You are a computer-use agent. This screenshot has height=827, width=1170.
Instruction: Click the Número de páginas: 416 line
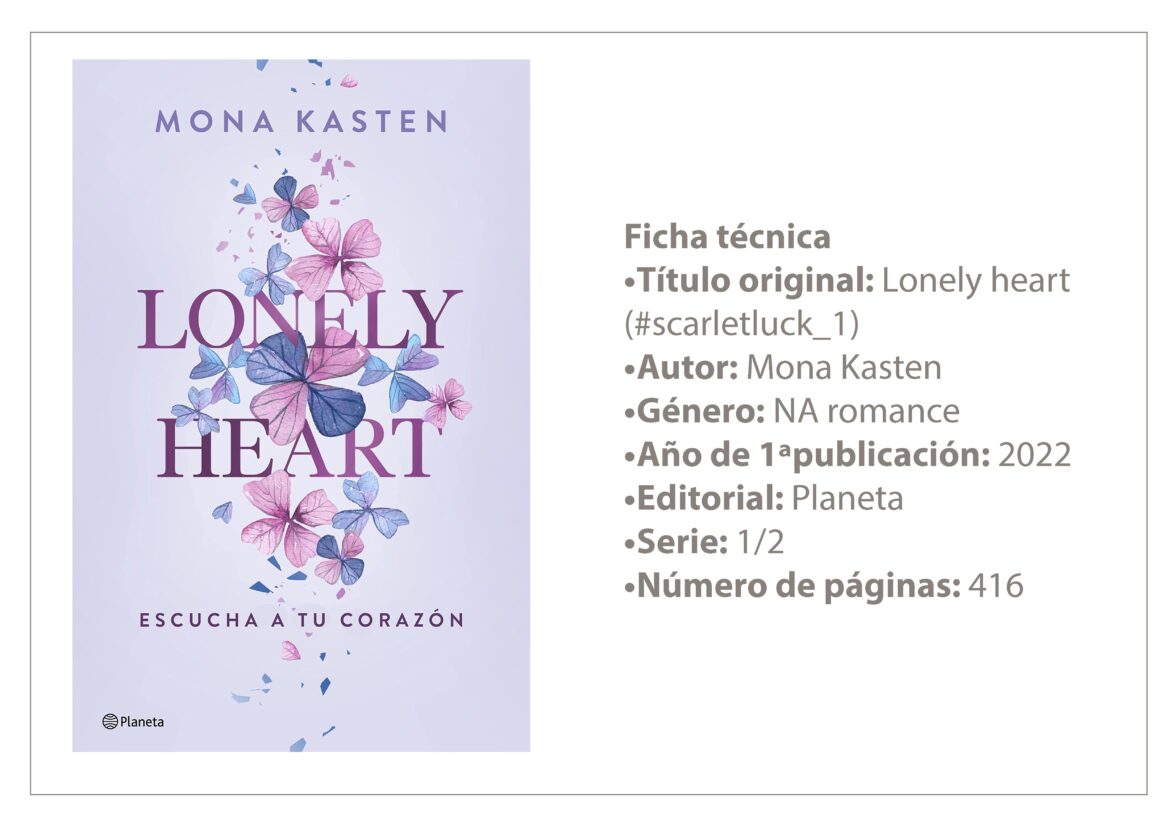824,586
